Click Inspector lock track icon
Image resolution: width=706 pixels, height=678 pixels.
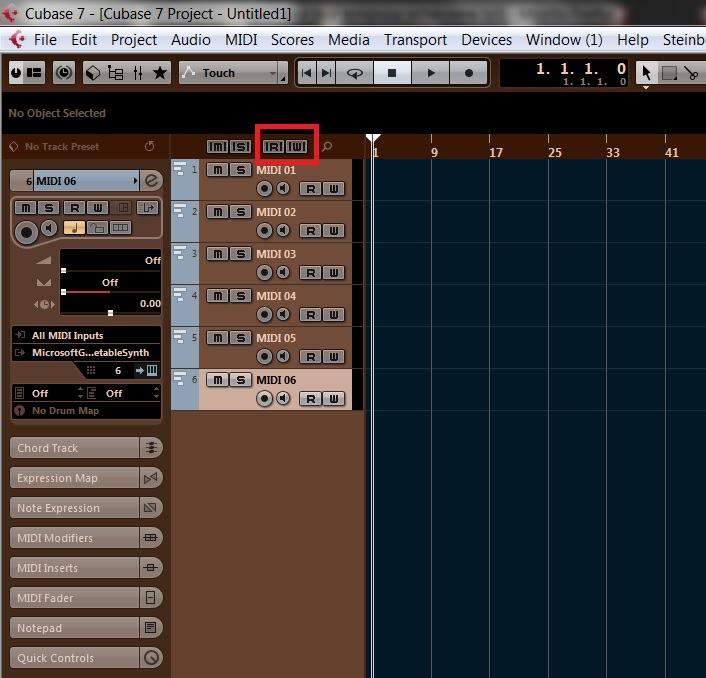(x=97, y=228)
